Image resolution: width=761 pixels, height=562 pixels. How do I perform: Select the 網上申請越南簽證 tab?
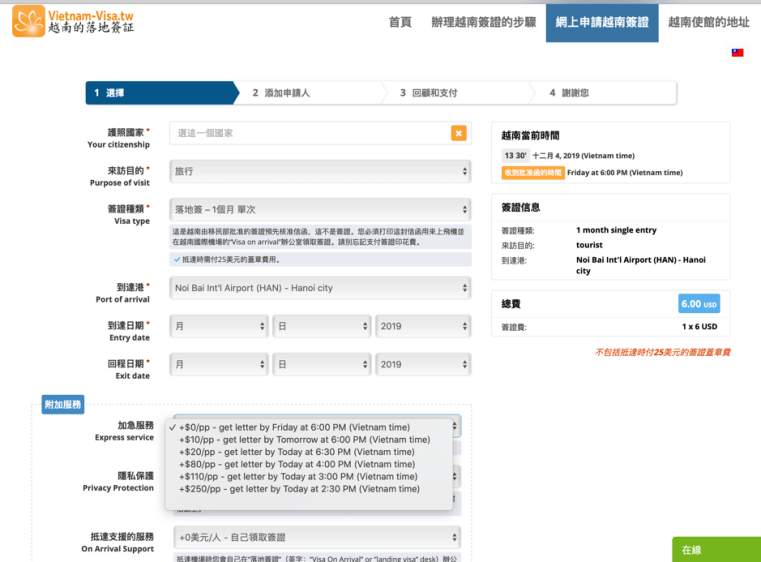(x=601, y=22)
